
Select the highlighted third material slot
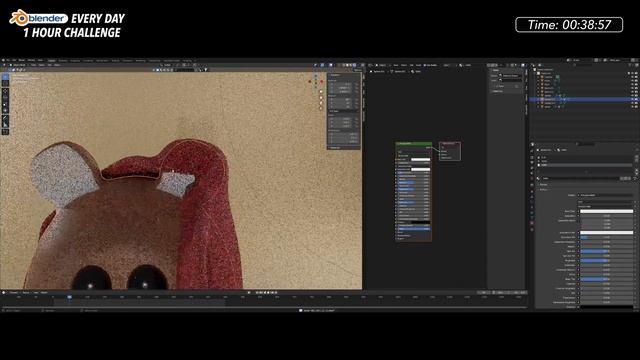(x=585, y=165)
